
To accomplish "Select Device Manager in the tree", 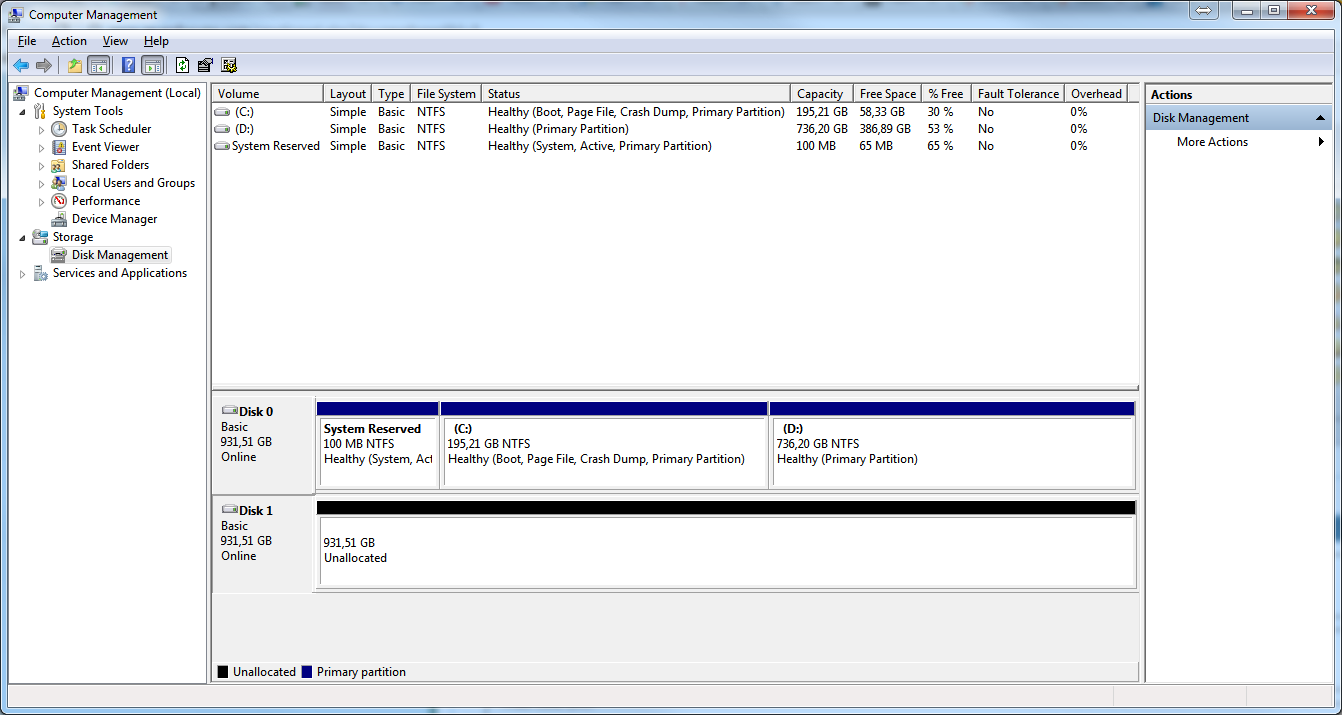I will tap(114, 219).
